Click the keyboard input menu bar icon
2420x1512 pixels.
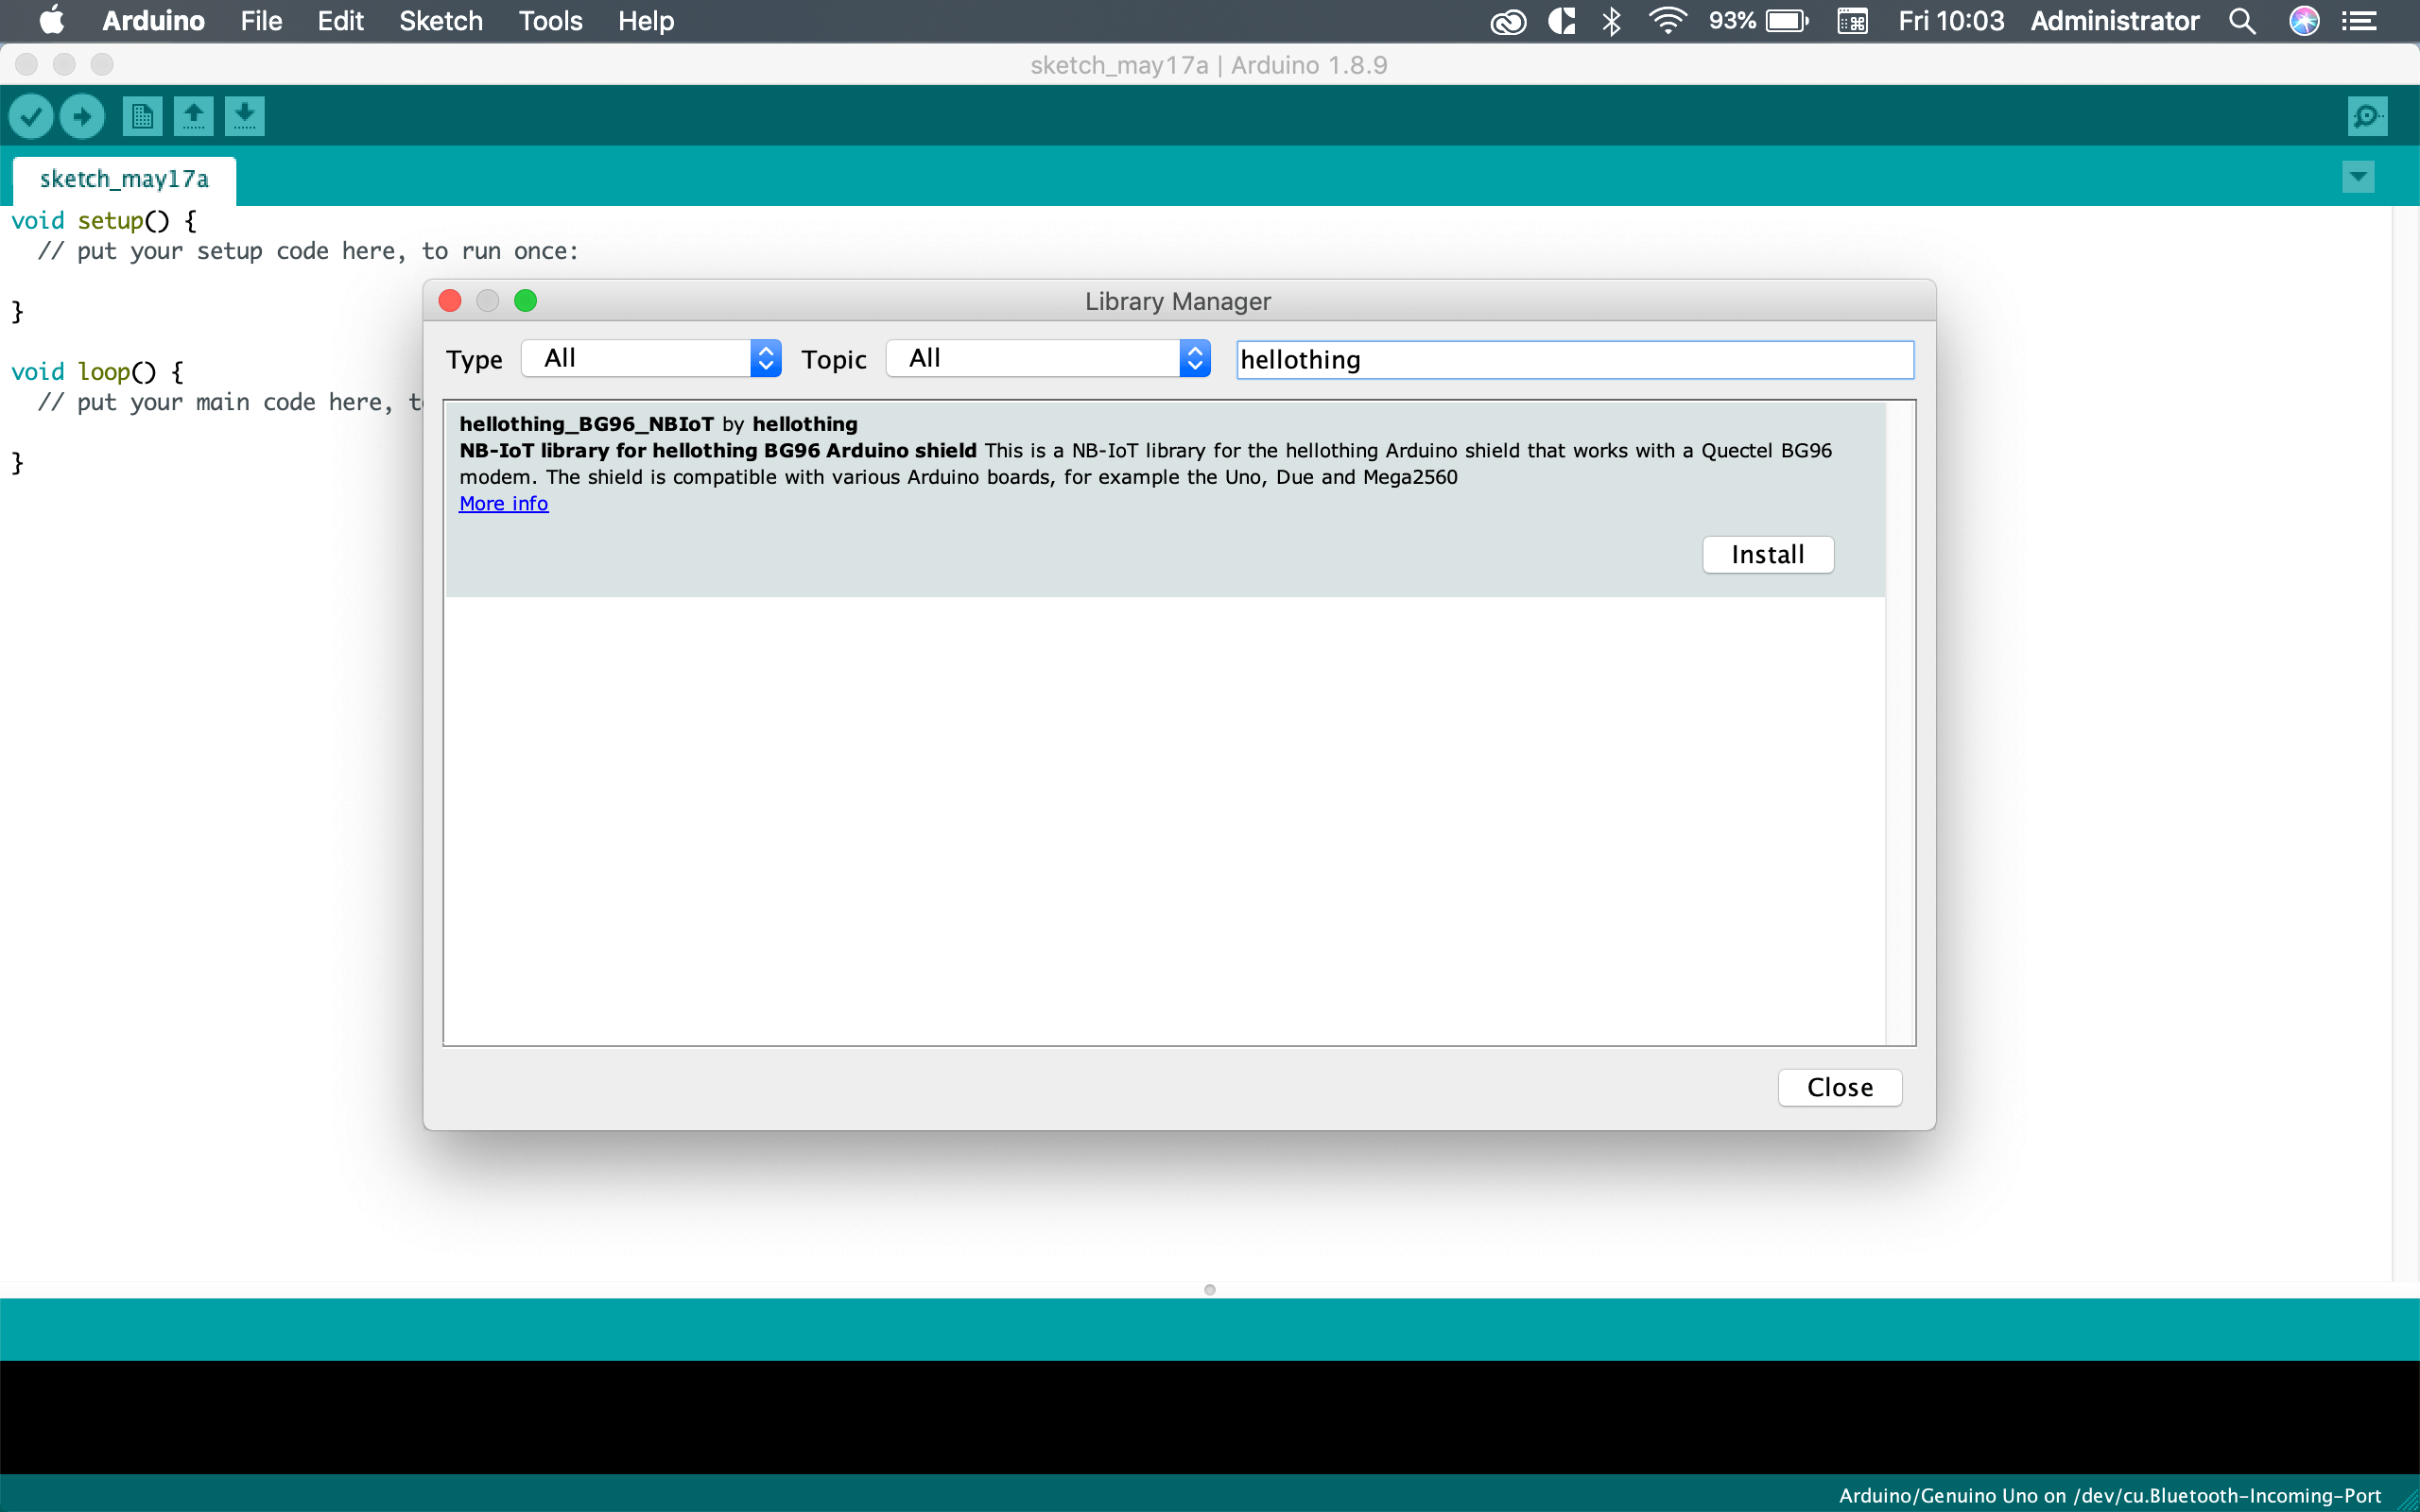click(1852, 21)
